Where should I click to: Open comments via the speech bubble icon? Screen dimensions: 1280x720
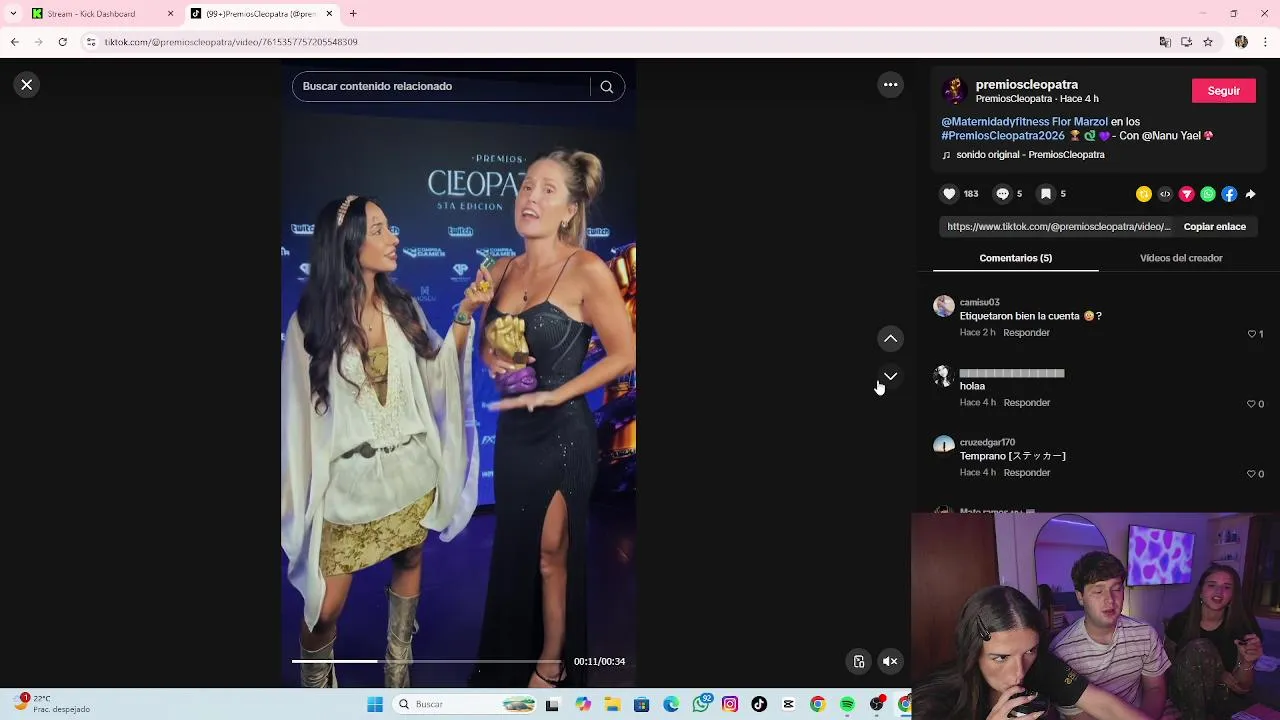[1002, 194]
